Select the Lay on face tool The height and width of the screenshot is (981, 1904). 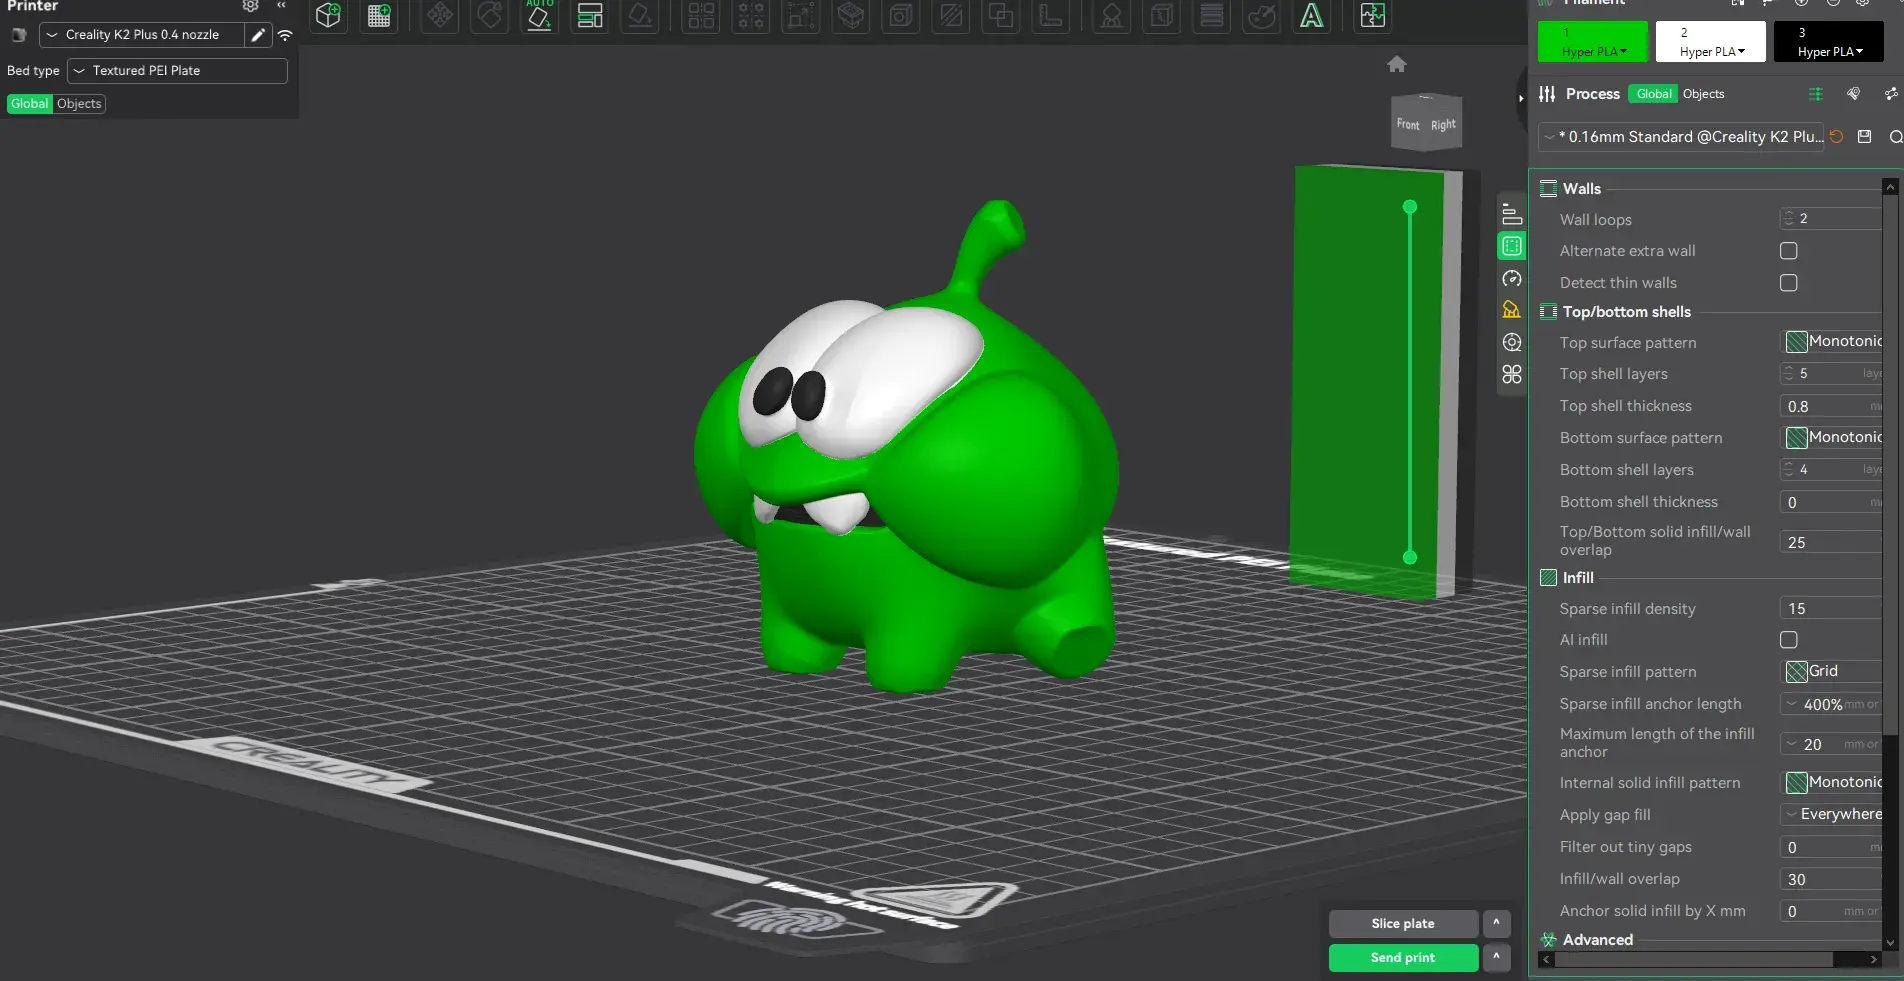[640, 15]
